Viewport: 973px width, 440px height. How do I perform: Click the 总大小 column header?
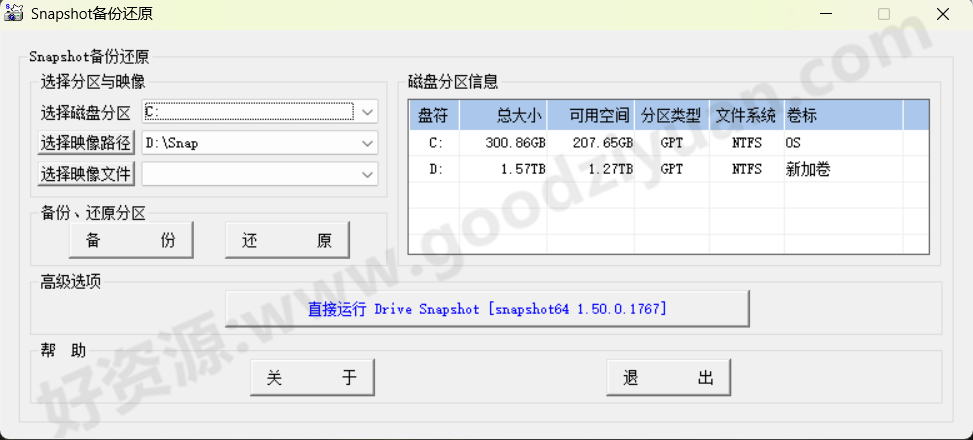pyautogui.click(x=503, y=115)
